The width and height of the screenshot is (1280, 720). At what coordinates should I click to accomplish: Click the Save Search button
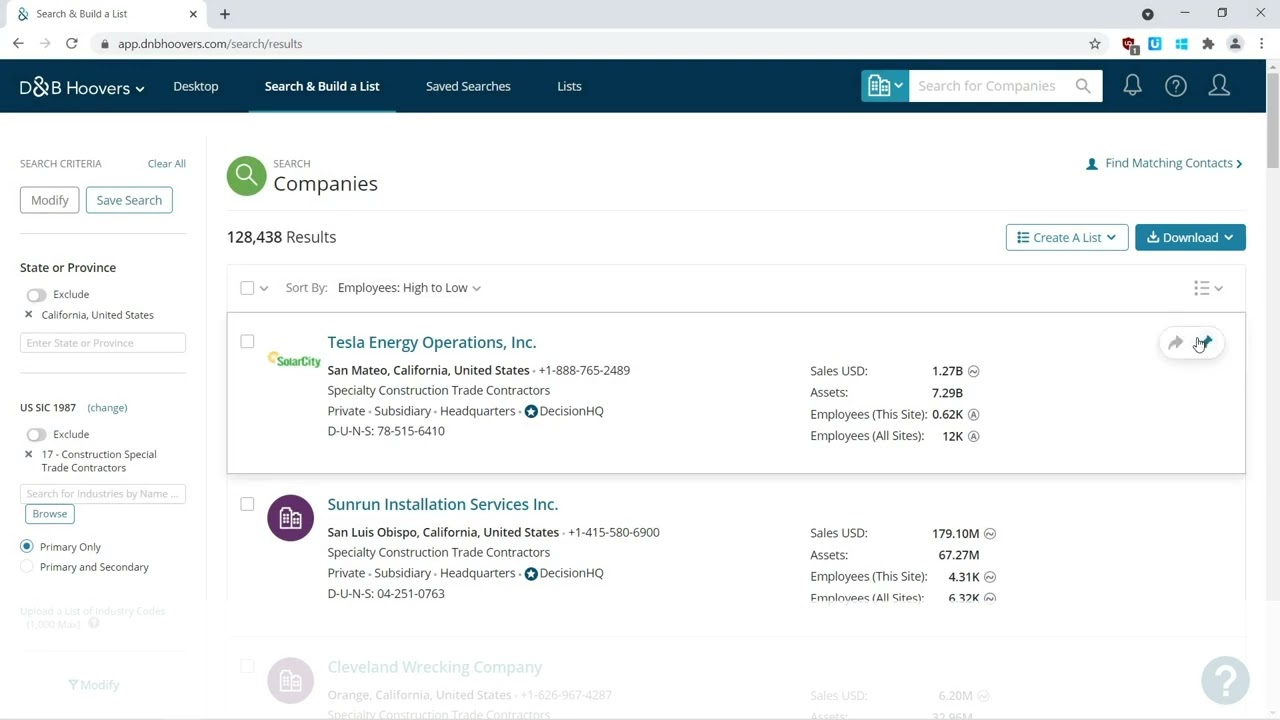[x=129, y=200]
